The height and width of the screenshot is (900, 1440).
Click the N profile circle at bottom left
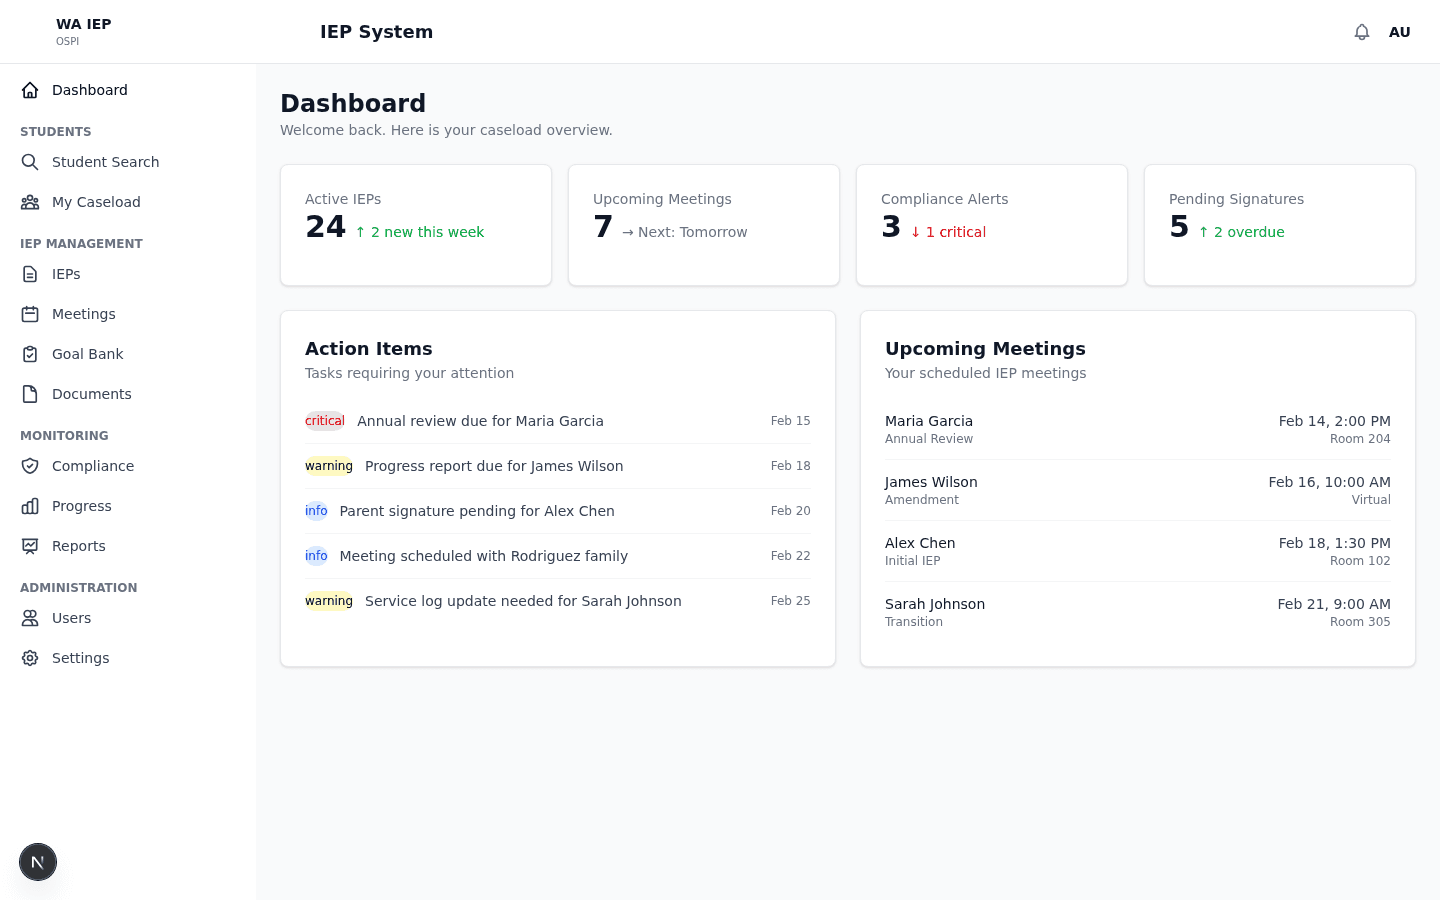[x=37, y=861]
